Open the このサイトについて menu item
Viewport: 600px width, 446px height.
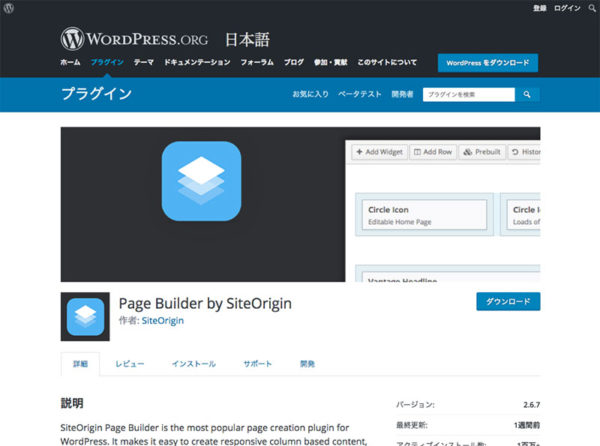pos(387,62)
